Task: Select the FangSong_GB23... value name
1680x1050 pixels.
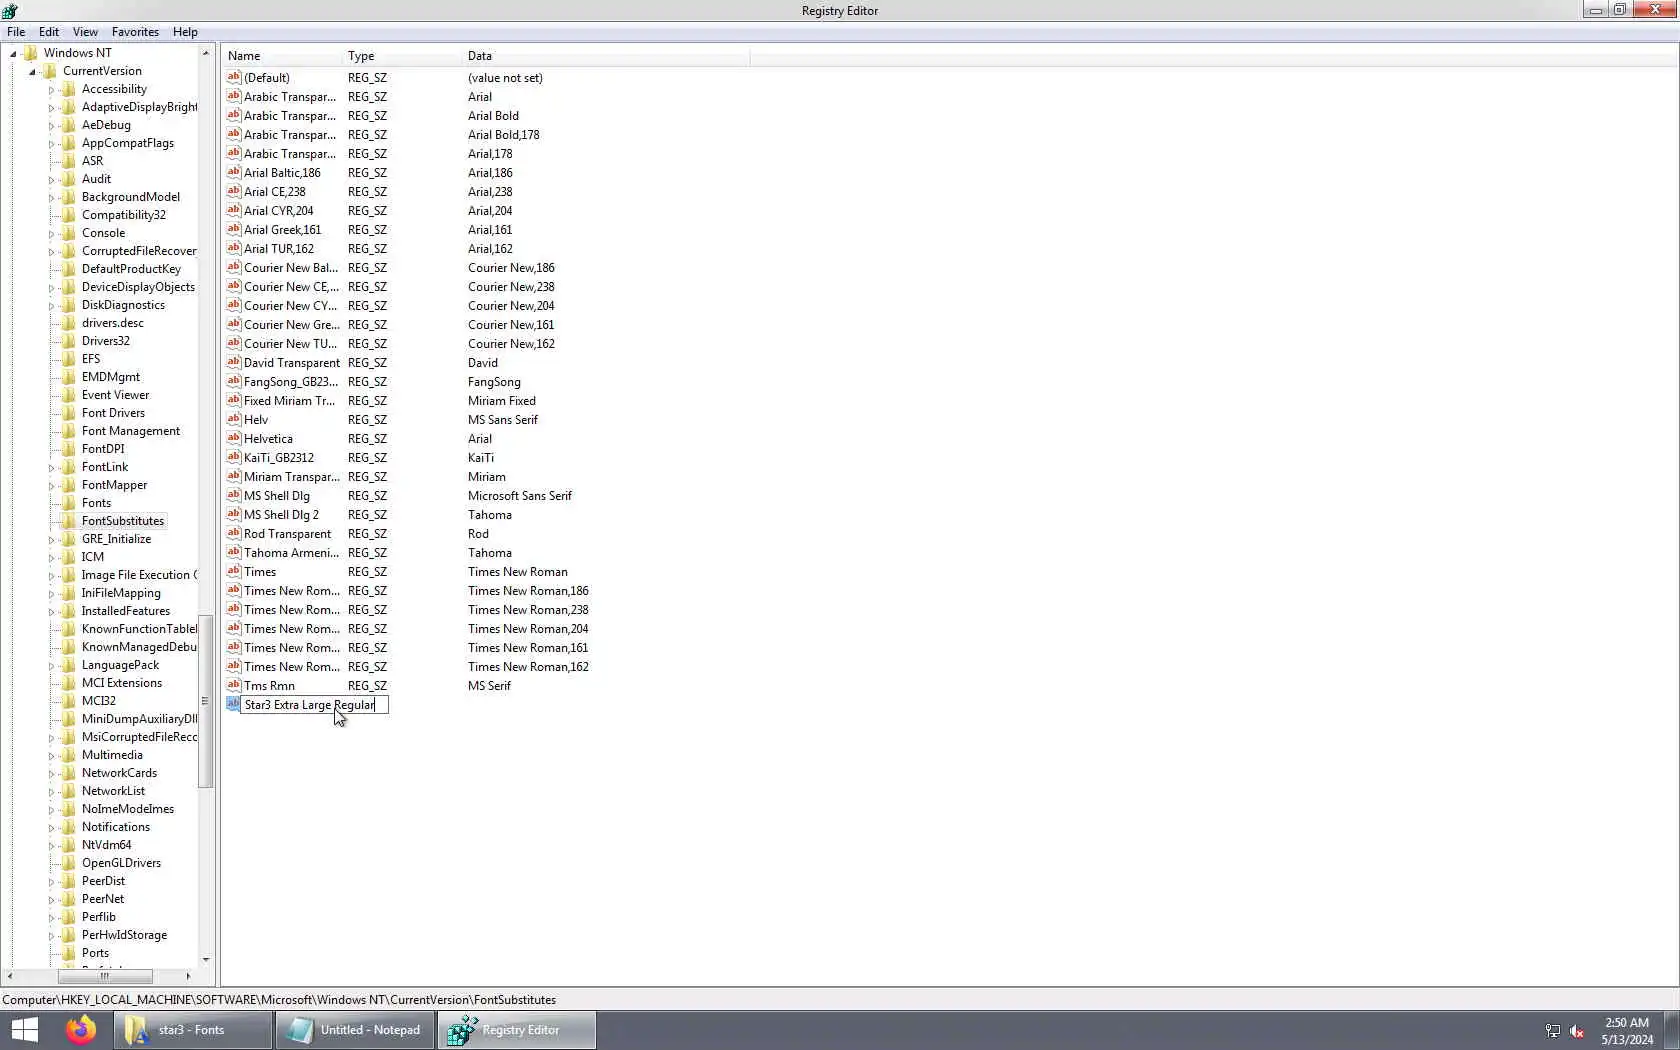Action: 291,382
